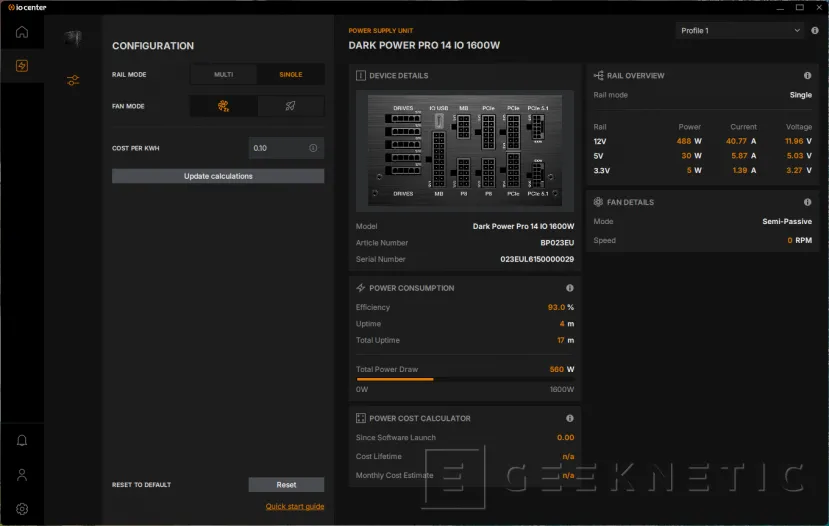Show Power Cost Calculator info icon
This screenshot has height=526, width=829.
[x=569, y=418]
